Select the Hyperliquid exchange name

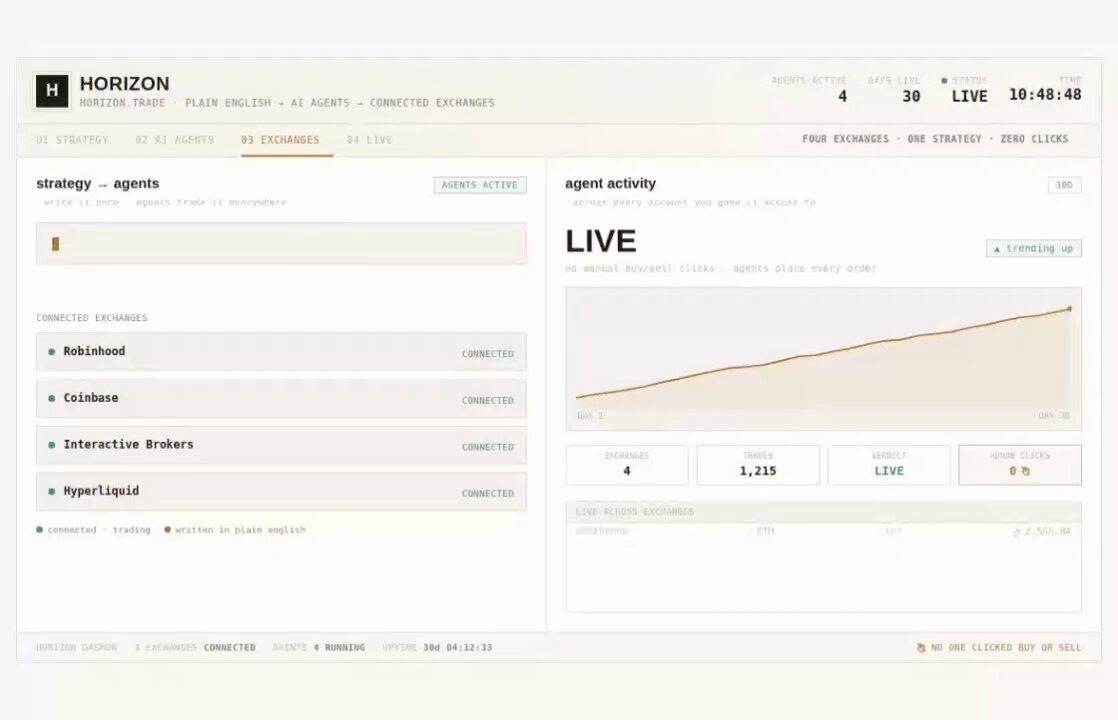pyautogui.click(x=101, y=491)
